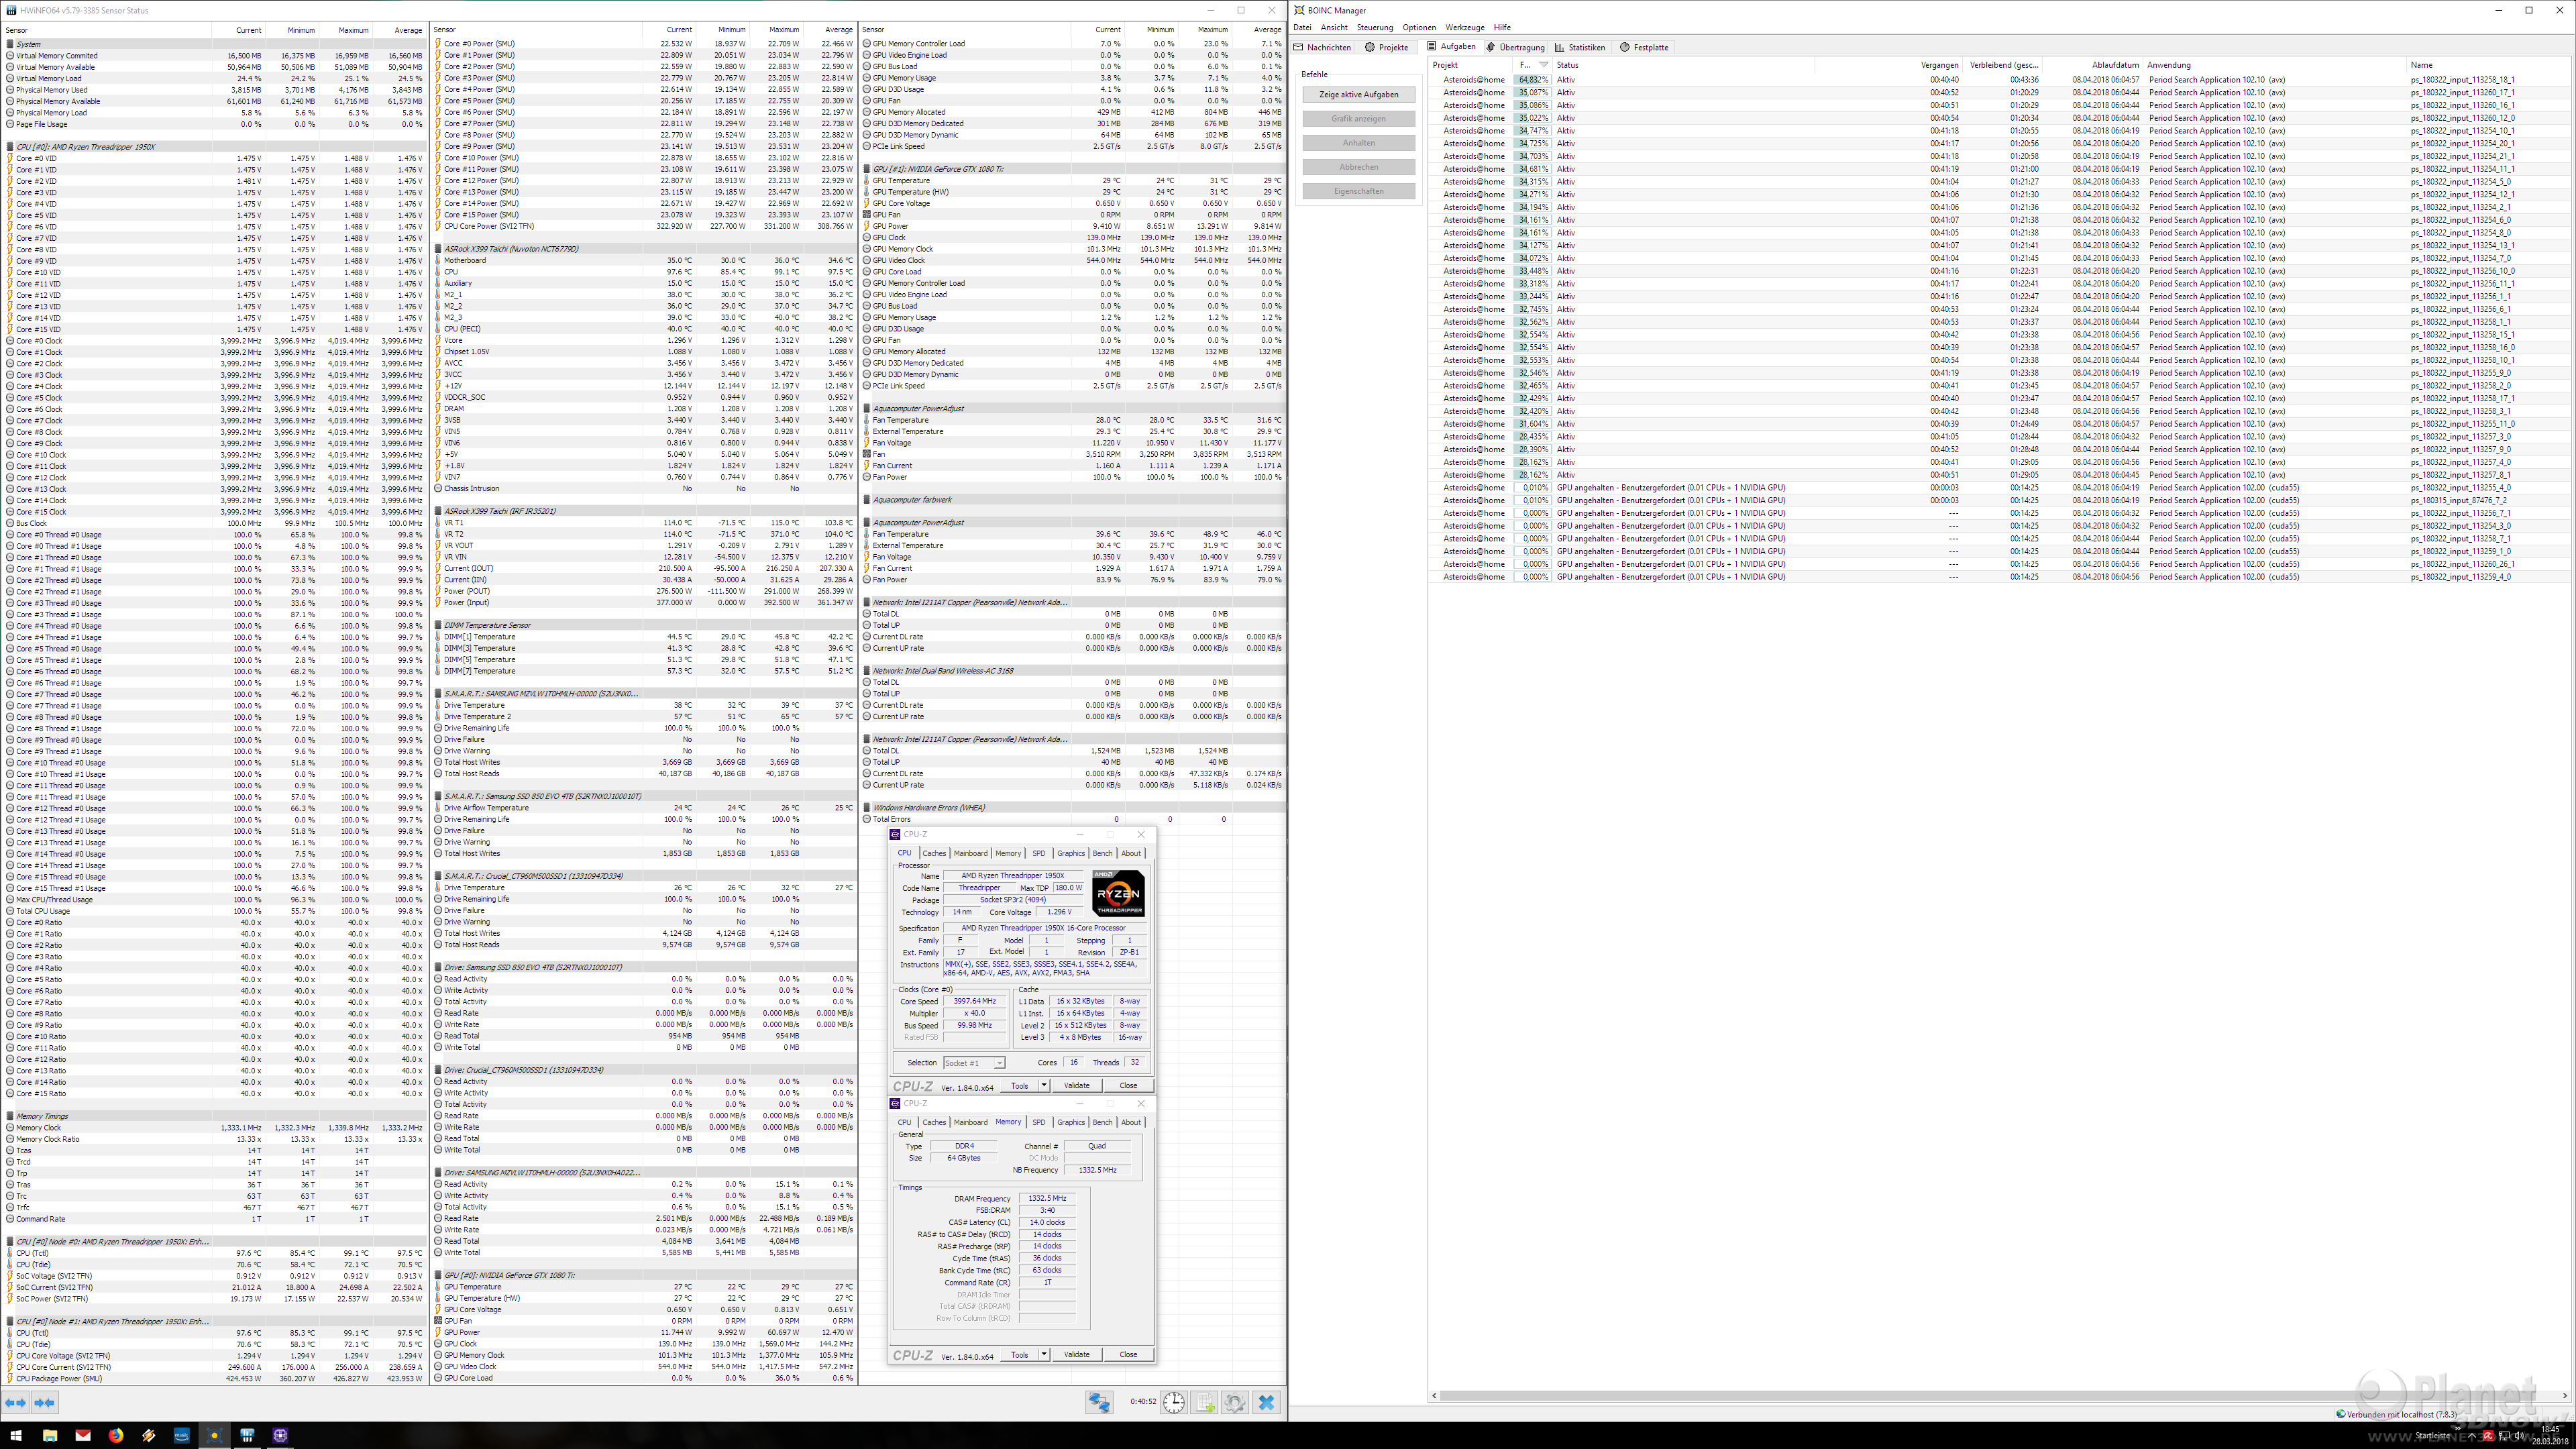This screenshot has height=1449, width=2576.
Task: Click the Ryzen Threadripper logo in CPU-Z
Action: (1118, 894)
